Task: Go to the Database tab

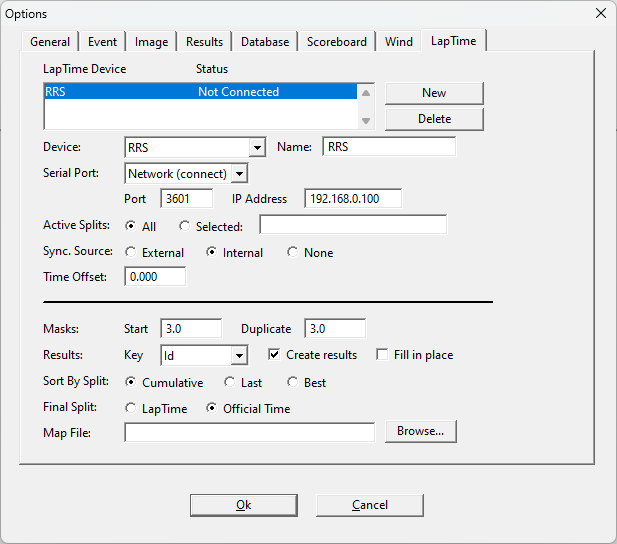Action: pyautogui.click(x=265, y=42)
